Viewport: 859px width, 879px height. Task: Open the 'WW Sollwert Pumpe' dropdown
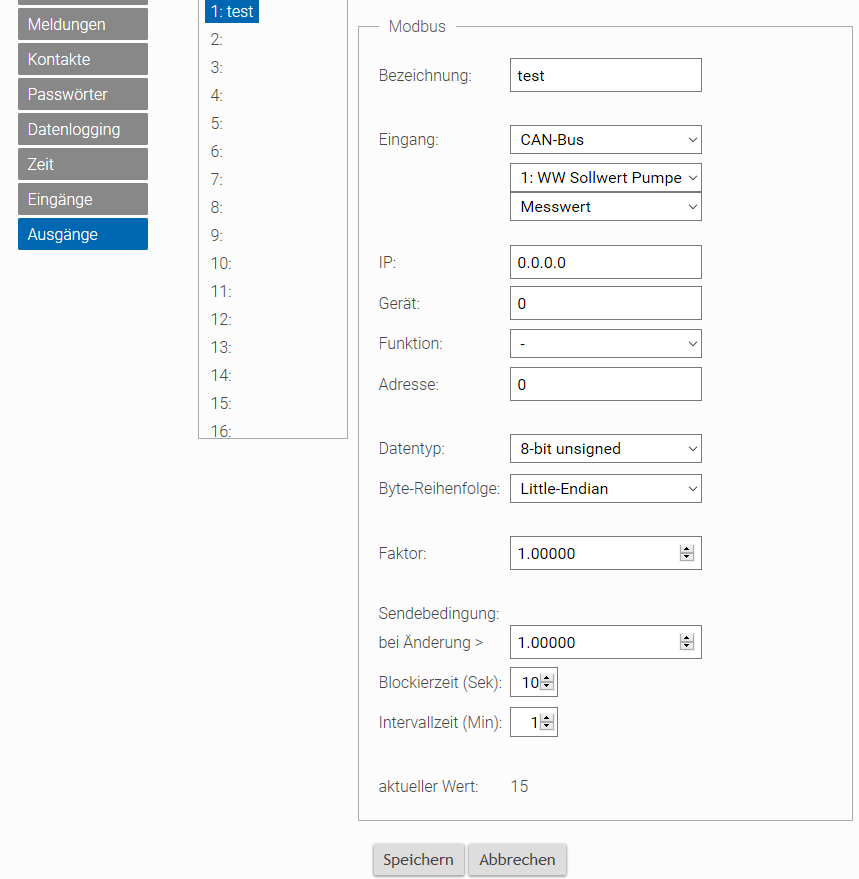[x=606, y=178]
